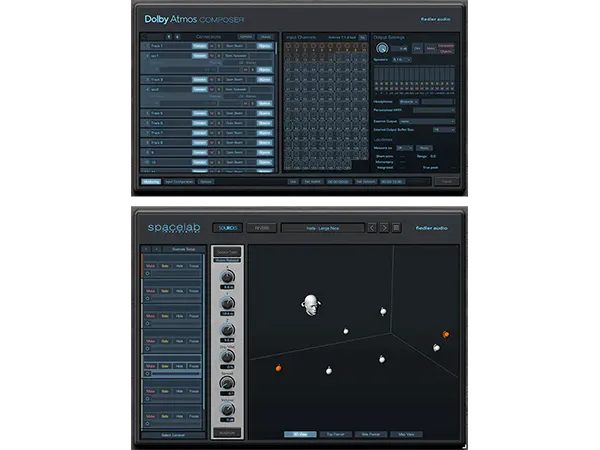Switch to the Input Configuration tab
Image resolution: width=600 pixels, height=450 pixels.
pos(179,181)
